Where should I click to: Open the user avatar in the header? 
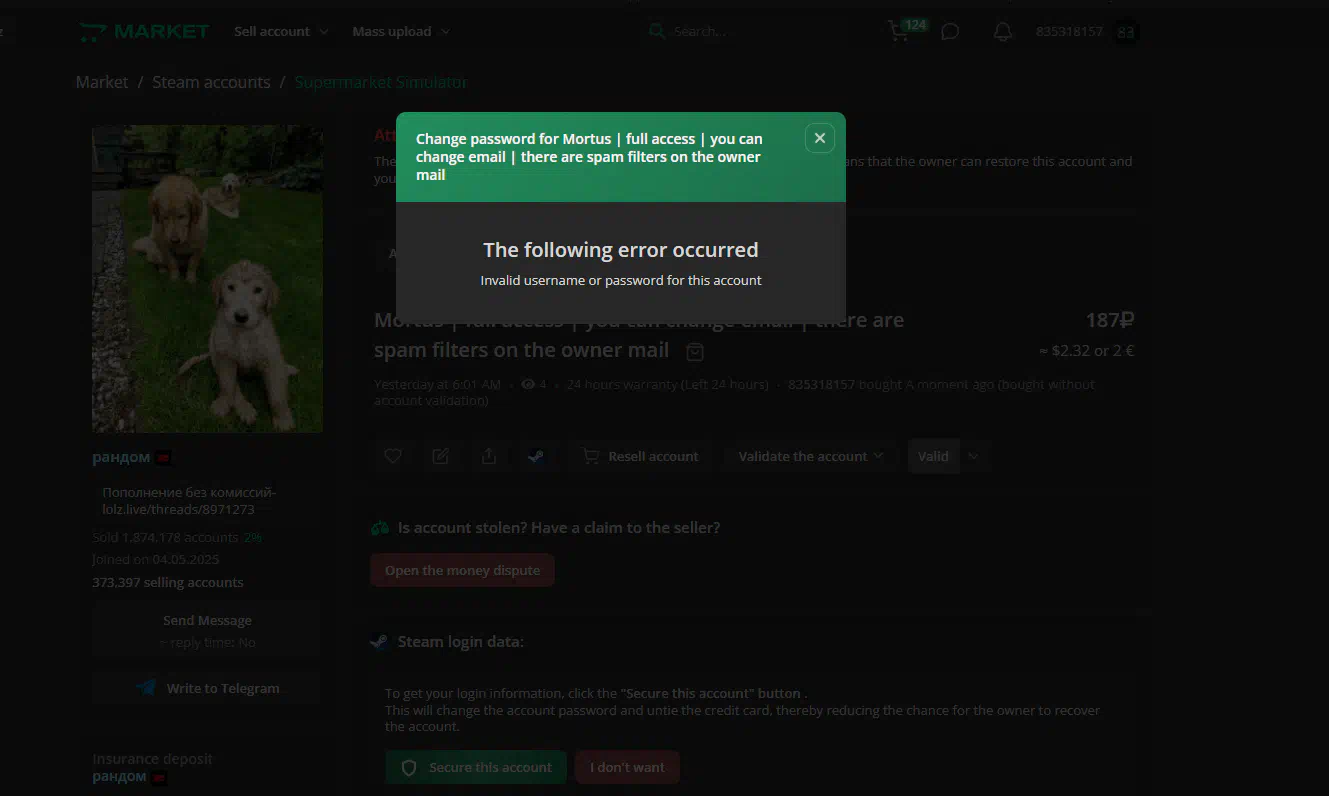coord(1126,32)
